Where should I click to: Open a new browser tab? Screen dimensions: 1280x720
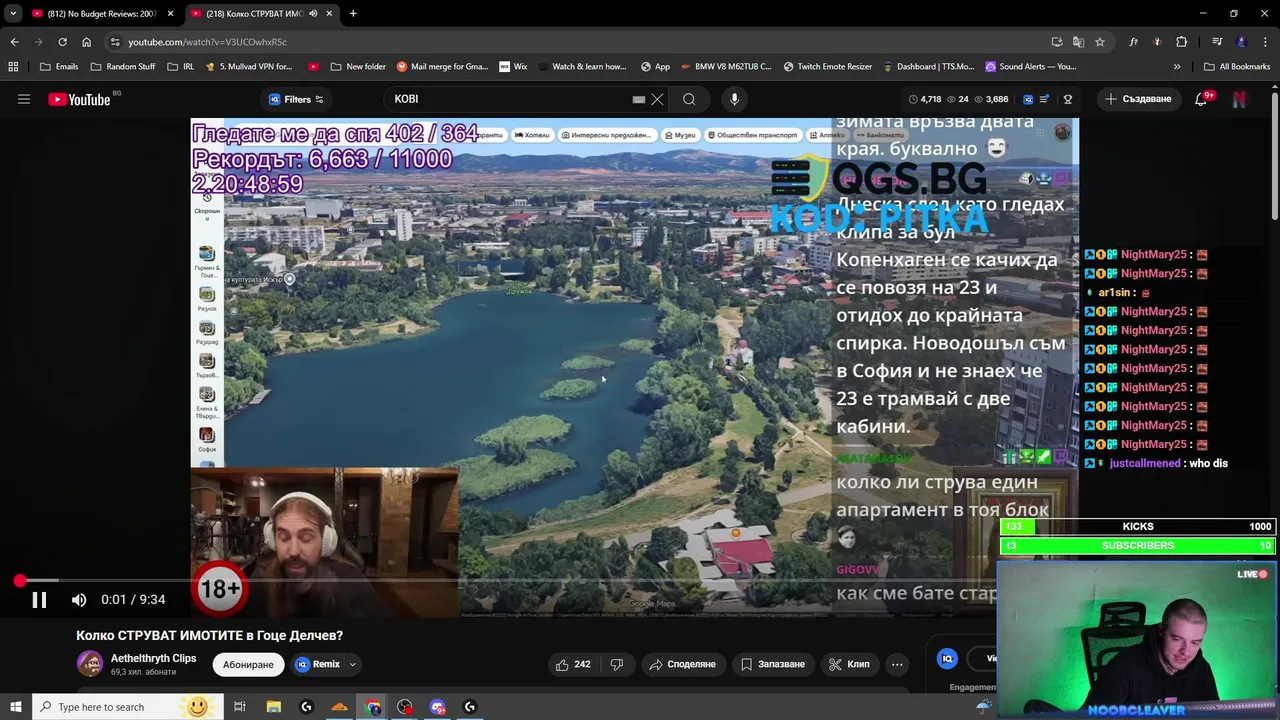(353, 13)
